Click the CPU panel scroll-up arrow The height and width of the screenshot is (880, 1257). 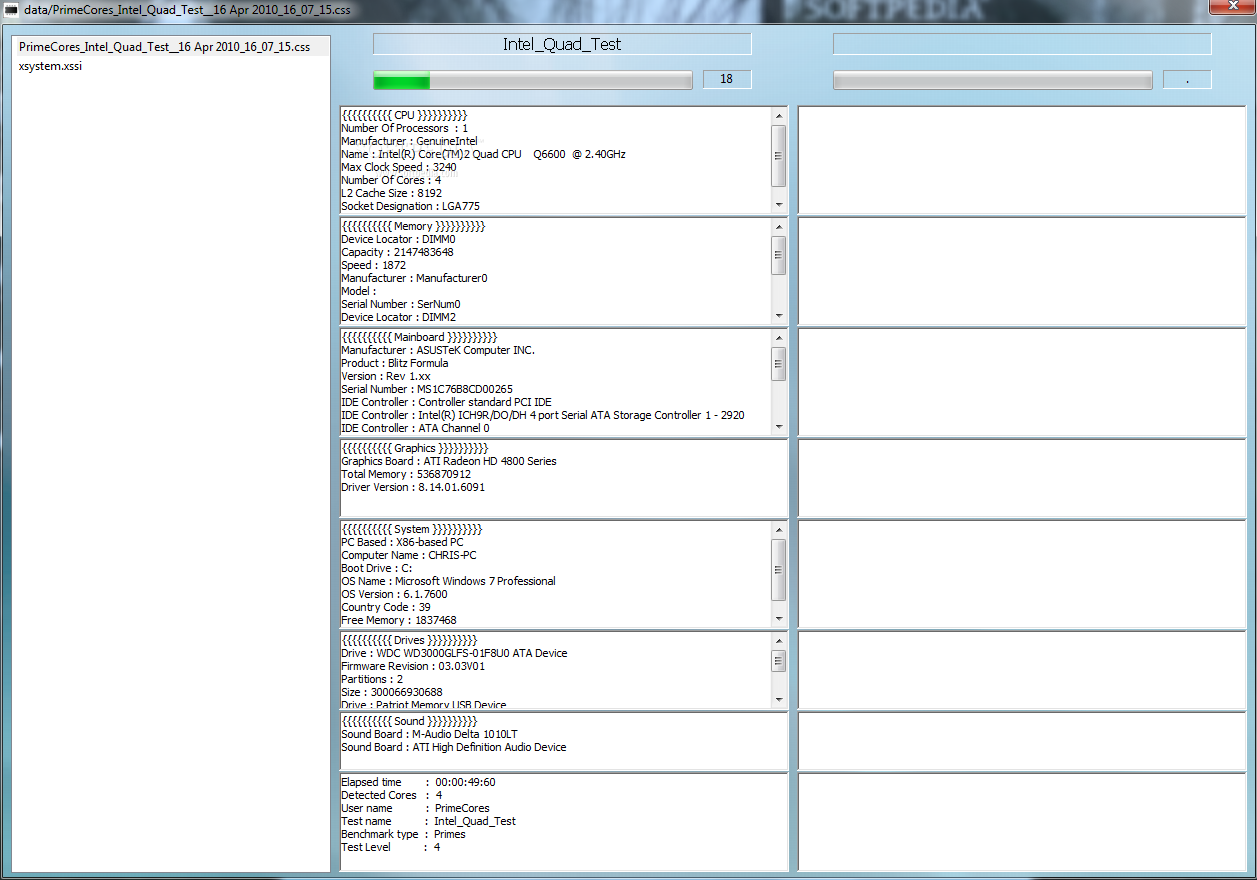779,115
